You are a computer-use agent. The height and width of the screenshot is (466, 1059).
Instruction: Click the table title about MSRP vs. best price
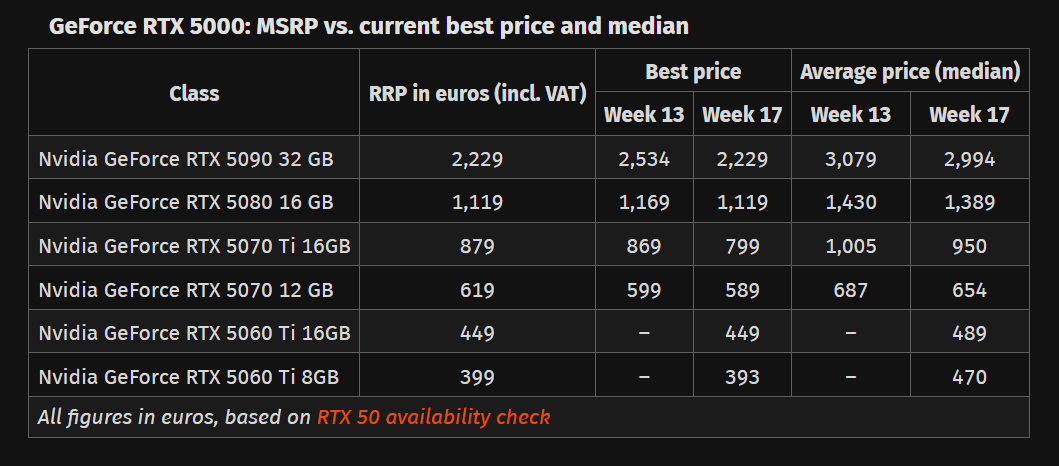click(x=368, y=25)
